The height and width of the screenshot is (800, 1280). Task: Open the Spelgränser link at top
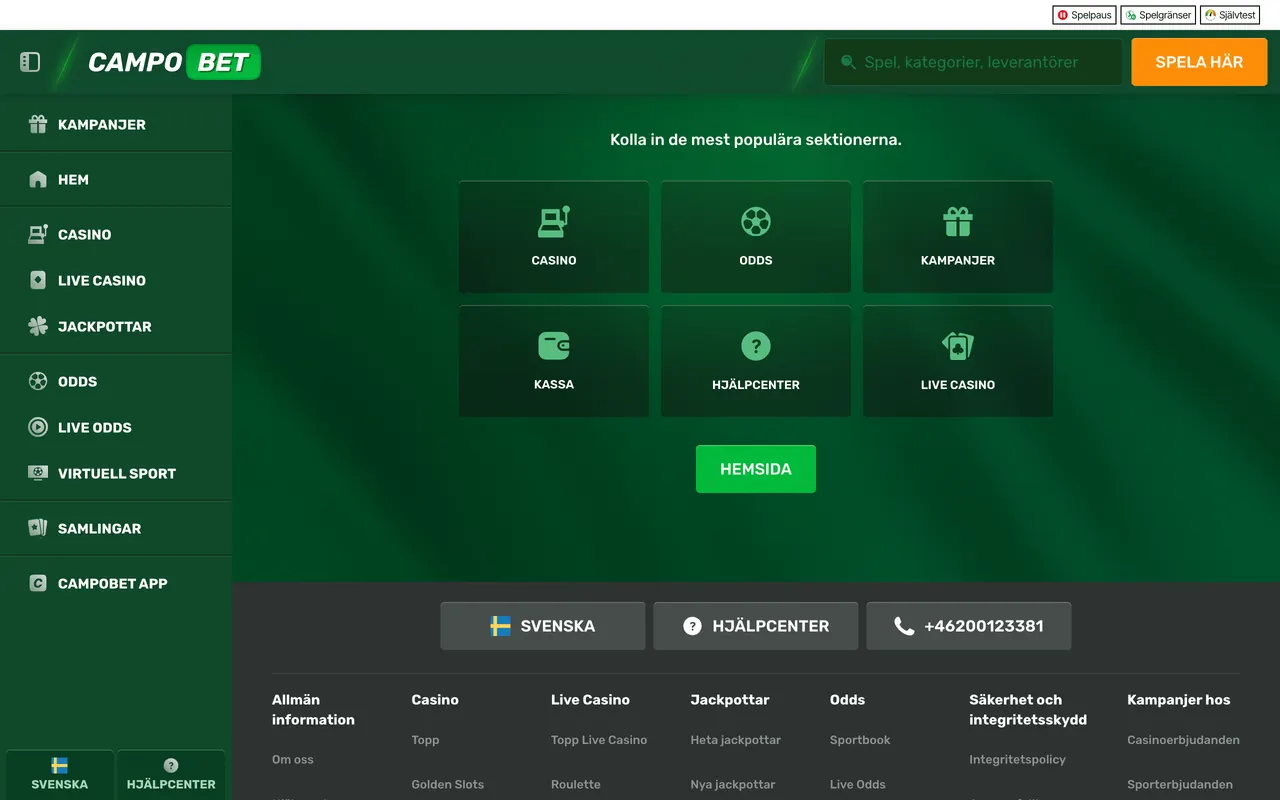point(1158,15)
